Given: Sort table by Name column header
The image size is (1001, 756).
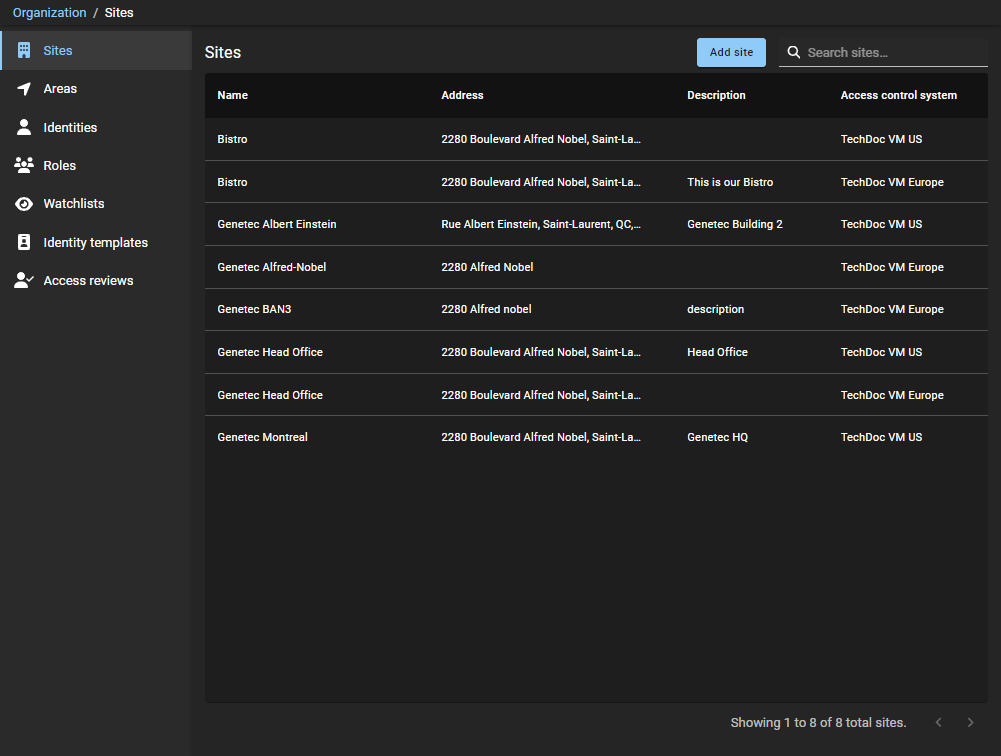Looking at the screenshot, I should (232, 95).
